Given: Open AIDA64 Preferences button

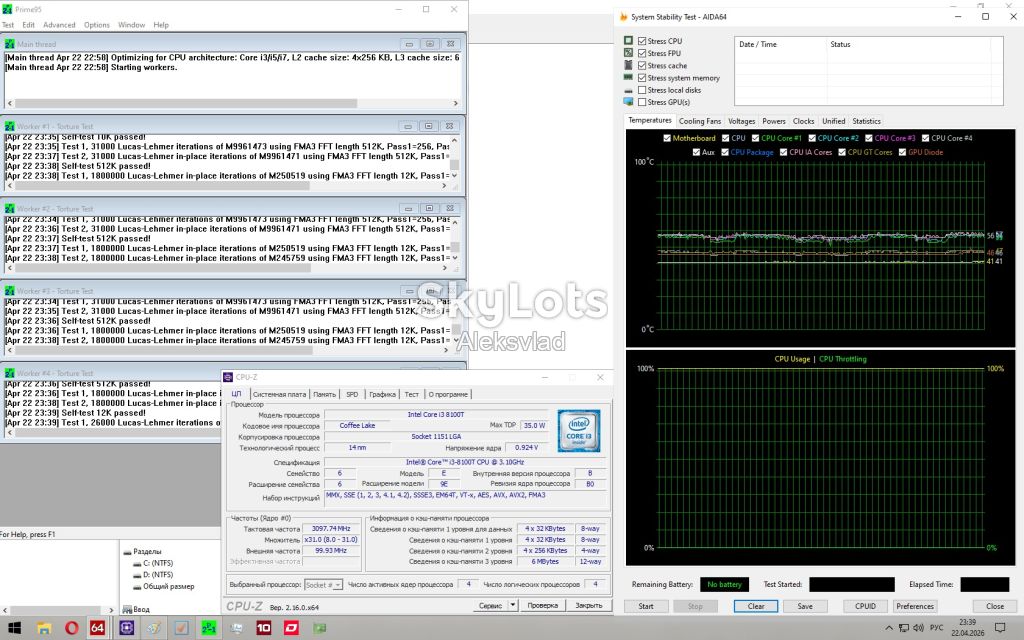Looking at the screenshot, I should (x=915, y=606).
